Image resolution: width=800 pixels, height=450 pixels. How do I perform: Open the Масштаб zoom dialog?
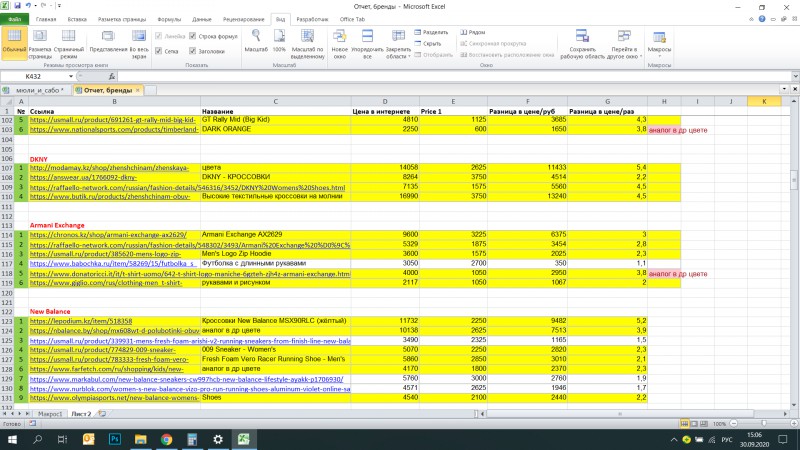click(256, 41)
